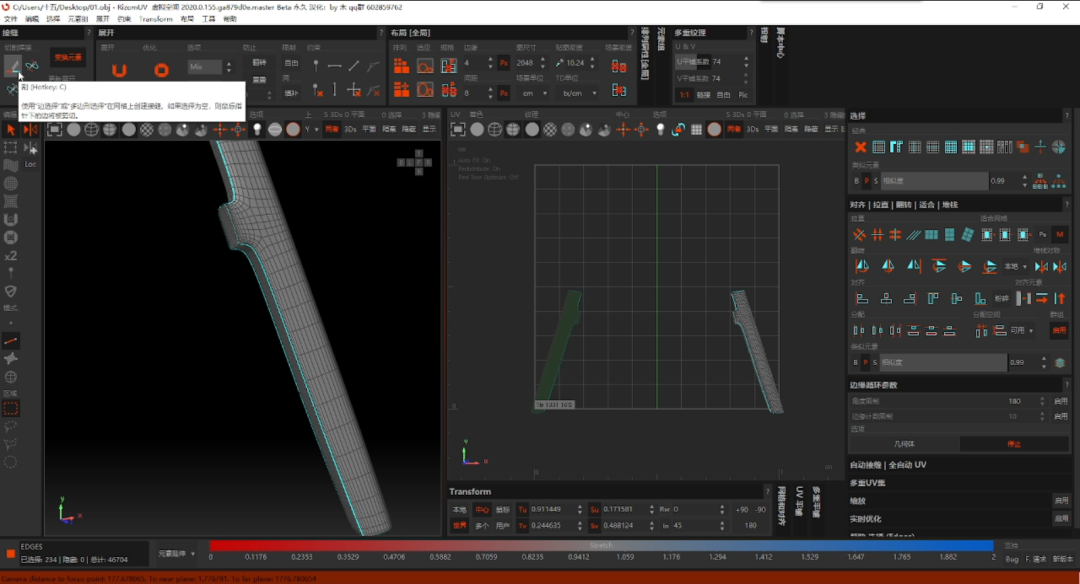
Task: Click the texel density eyedropper icon
Action: 559,63
